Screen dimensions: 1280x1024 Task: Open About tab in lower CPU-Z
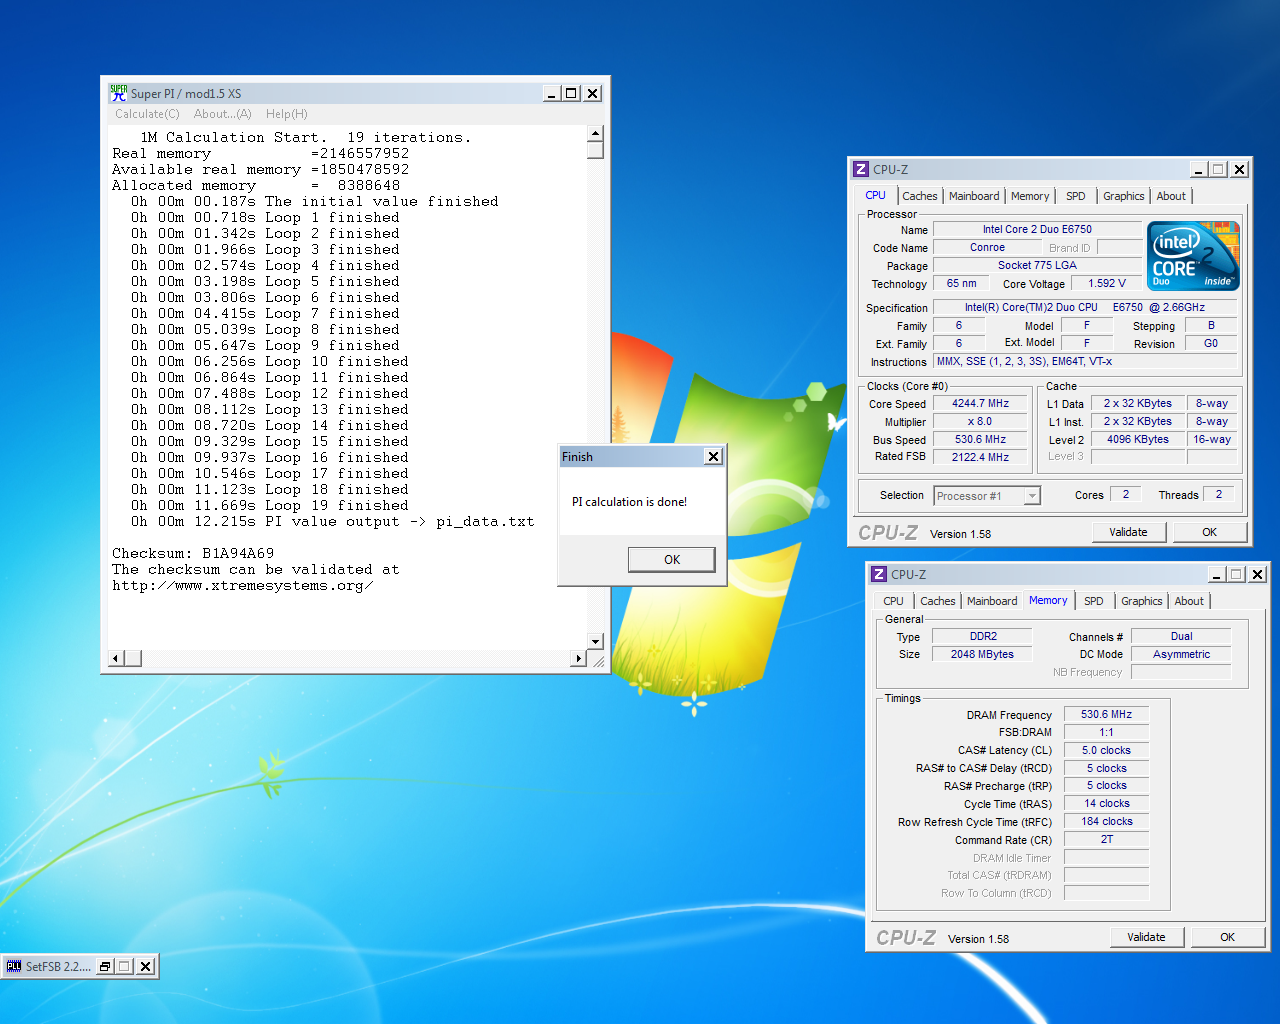coord(1189,601)
